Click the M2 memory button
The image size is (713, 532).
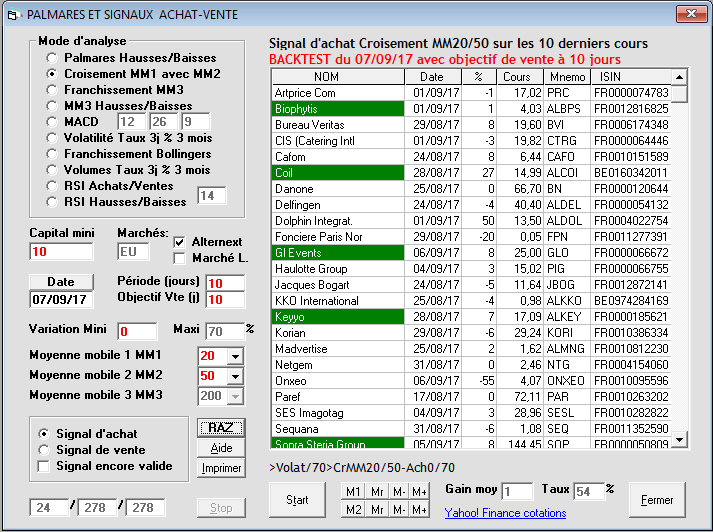353,510
